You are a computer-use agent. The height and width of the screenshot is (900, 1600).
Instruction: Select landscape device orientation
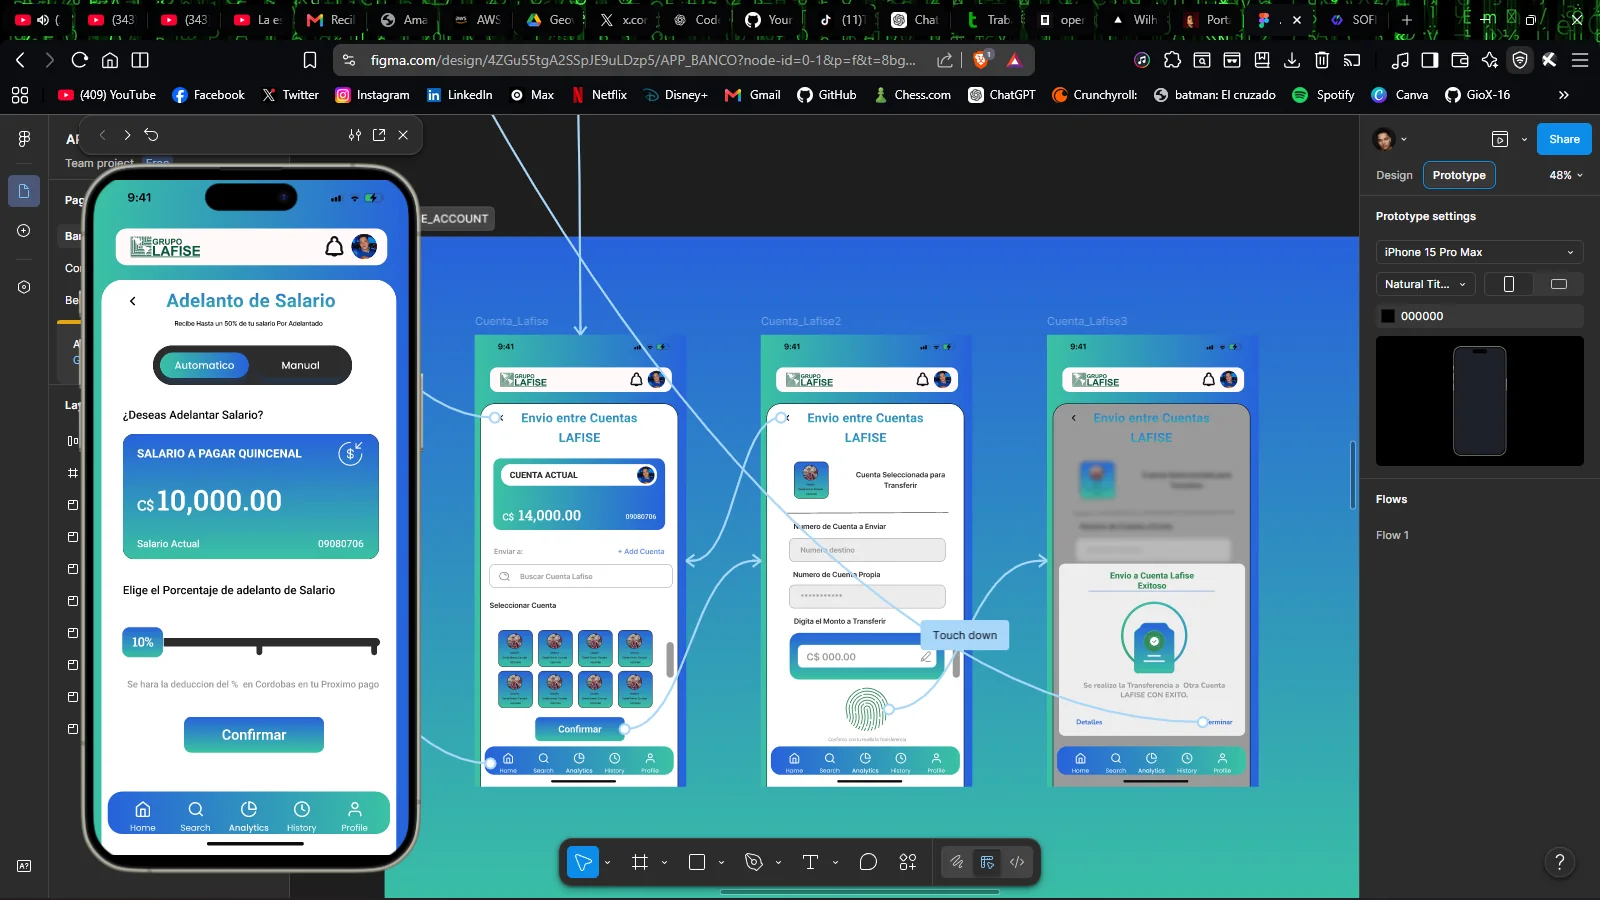point(1558,284)
